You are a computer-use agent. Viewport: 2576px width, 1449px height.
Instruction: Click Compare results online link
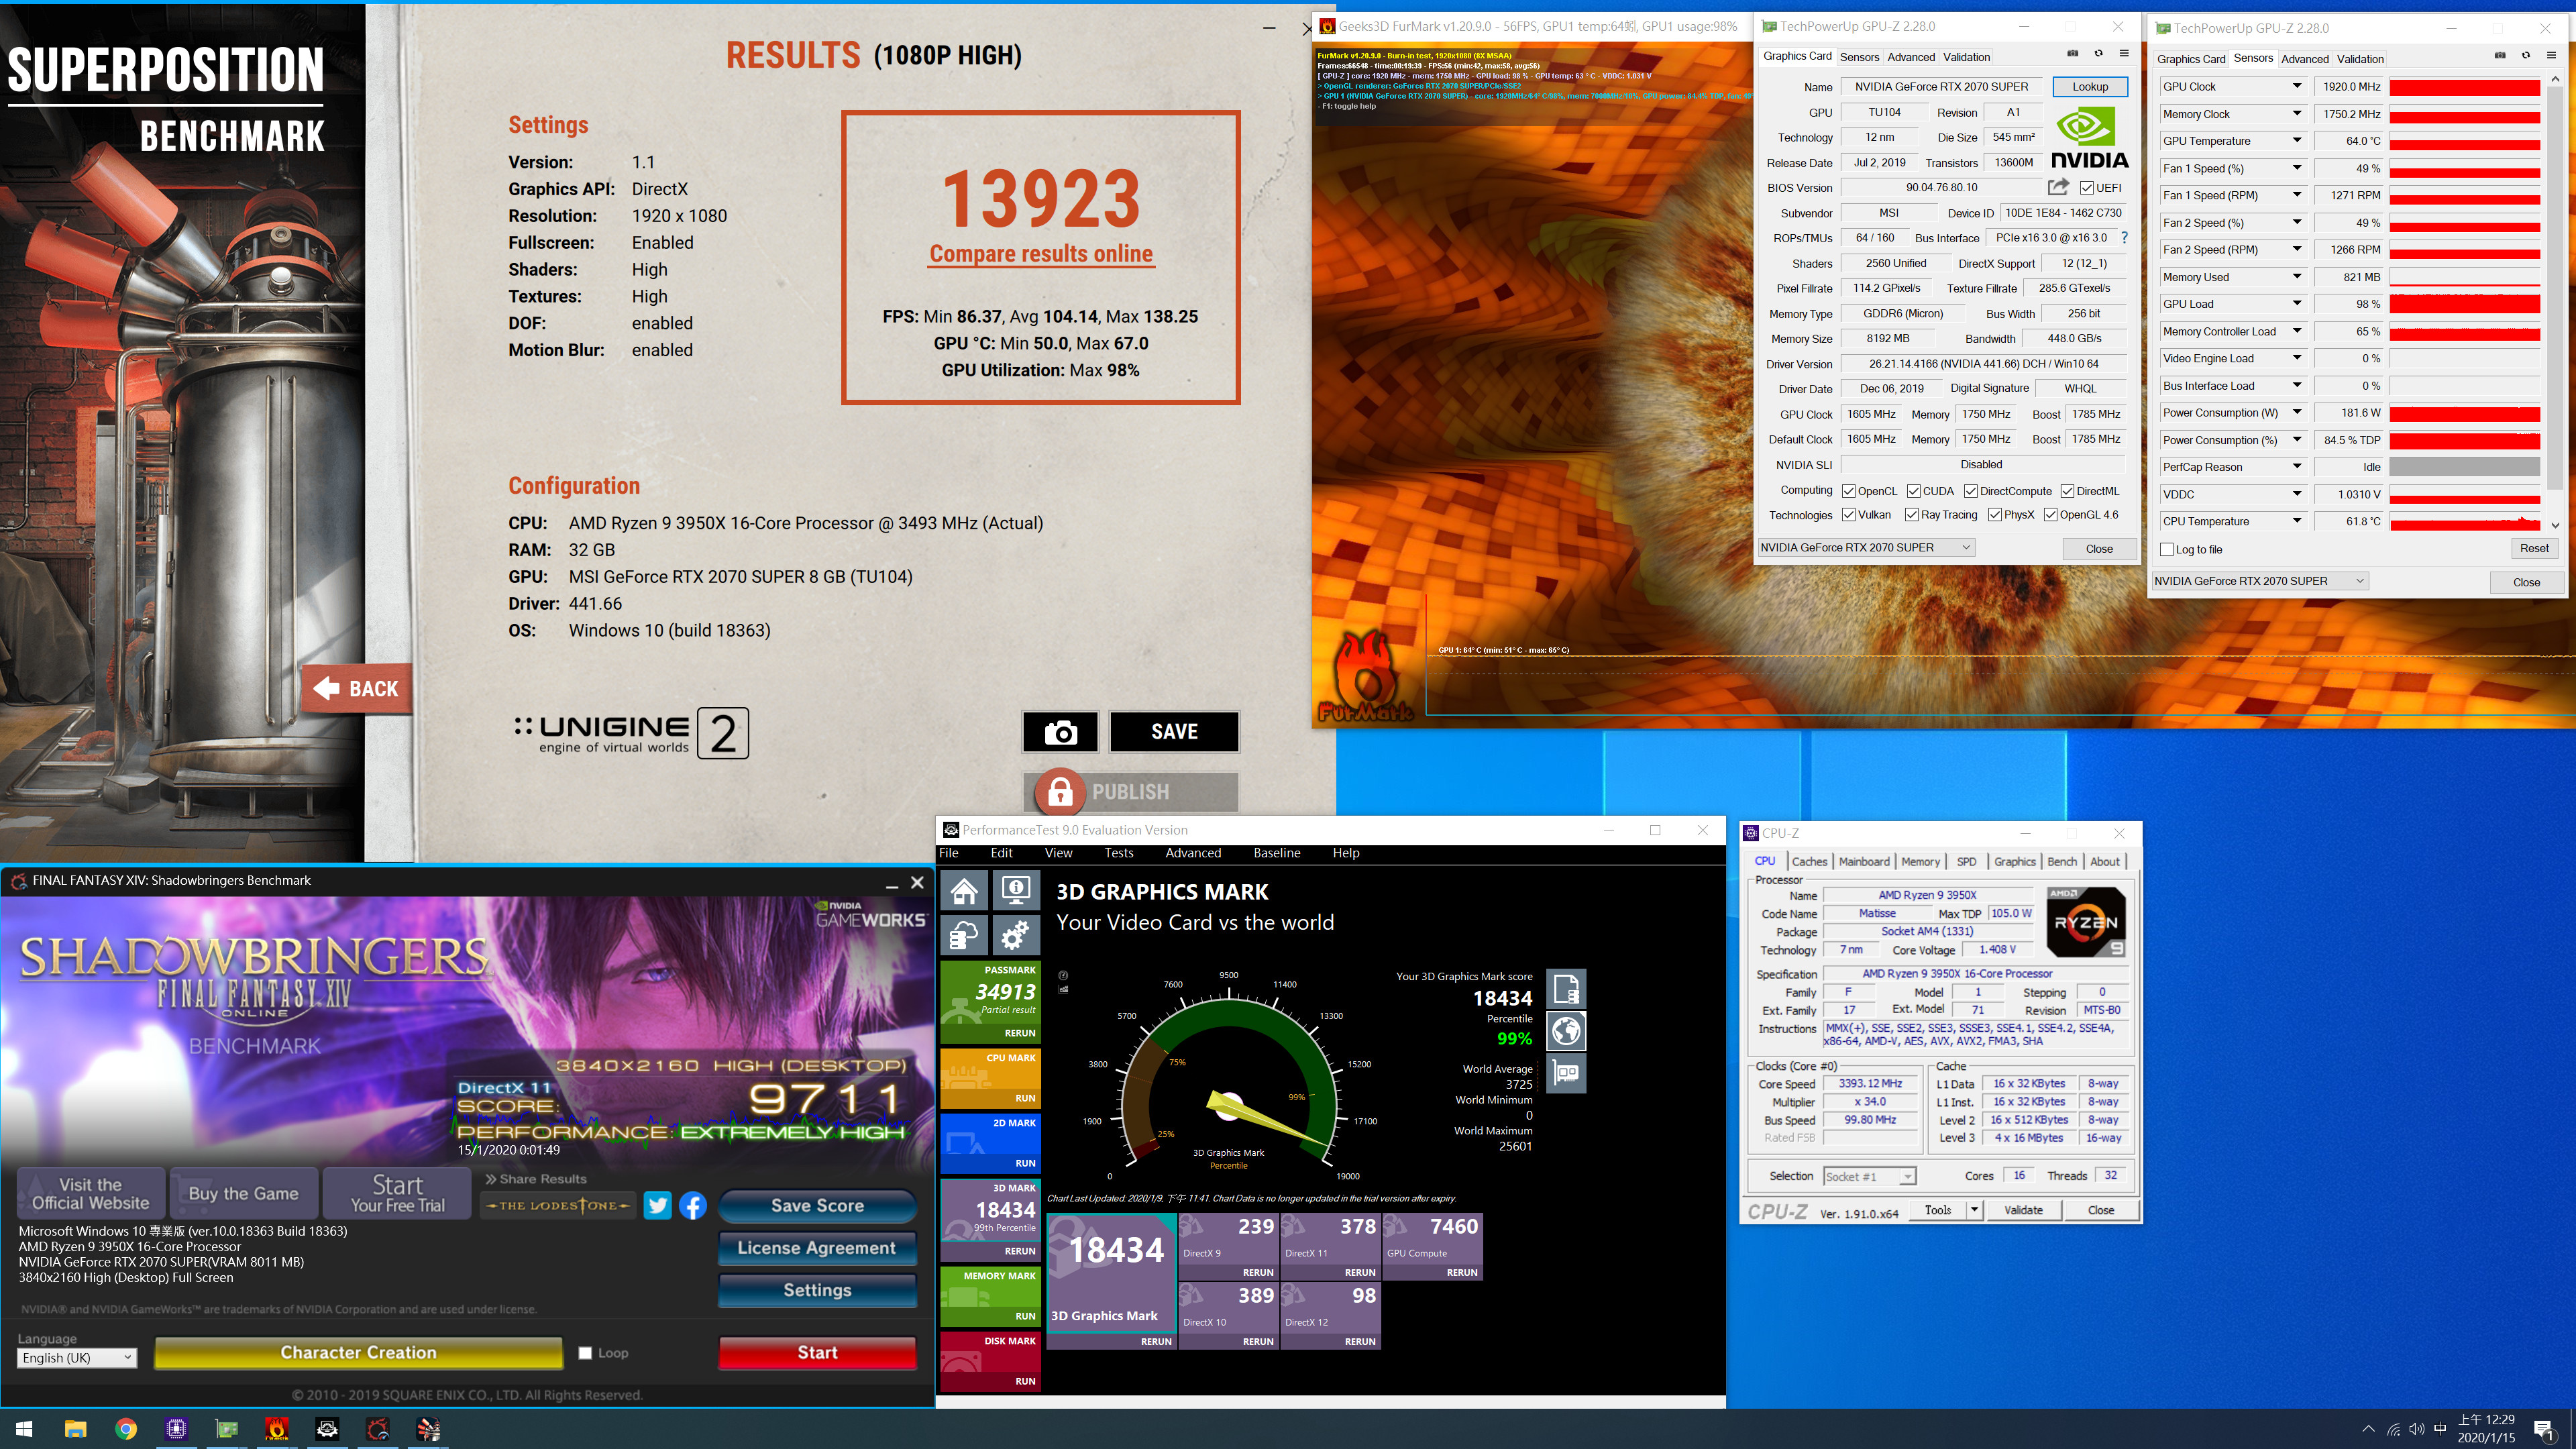[x=1041, y=254]
